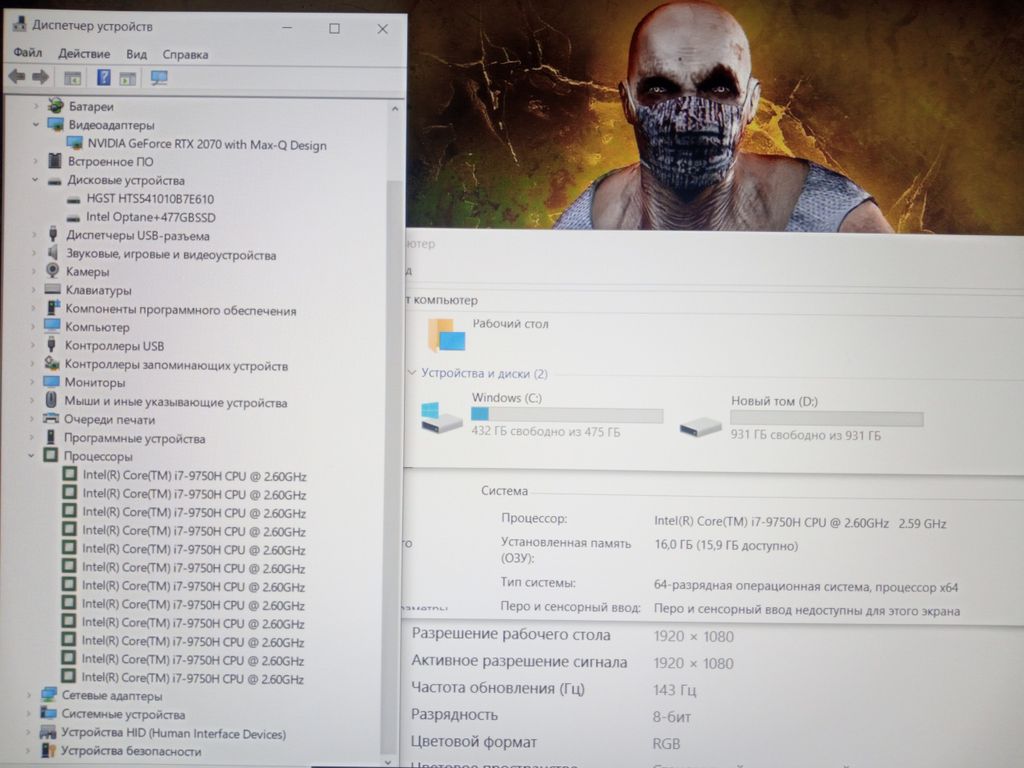Expand the Мониторы category
1024x768 pixels.
click(33, 382)
